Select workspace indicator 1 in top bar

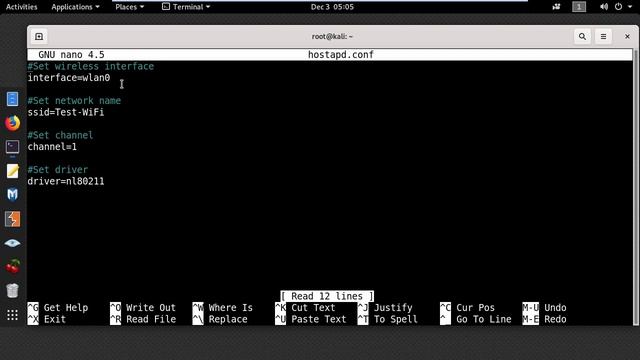tap(579, 7)
